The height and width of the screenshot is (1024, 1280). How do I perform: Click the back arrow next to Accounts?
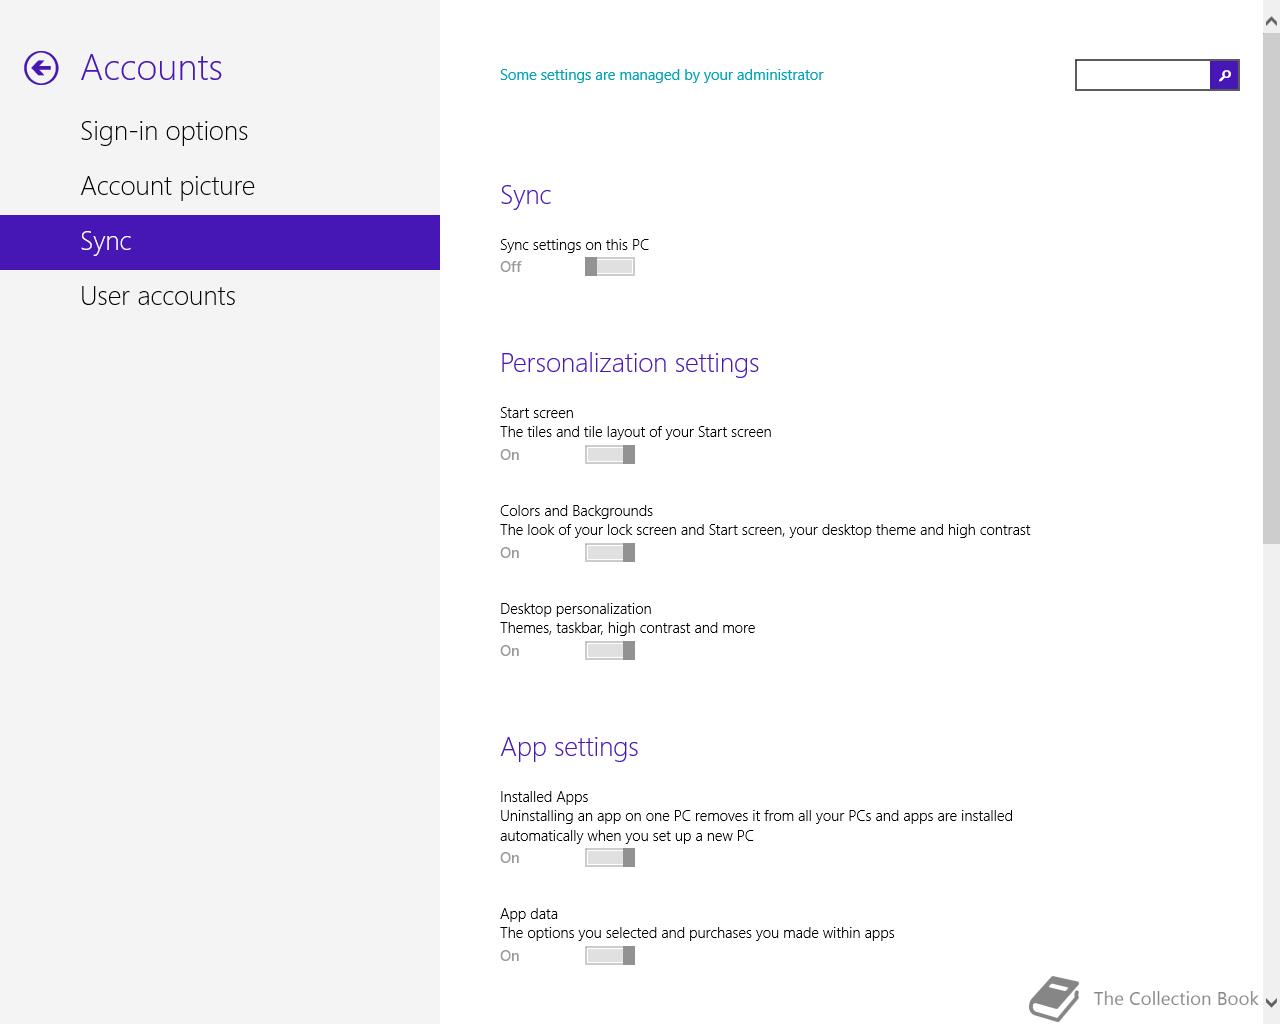[41, 68]
